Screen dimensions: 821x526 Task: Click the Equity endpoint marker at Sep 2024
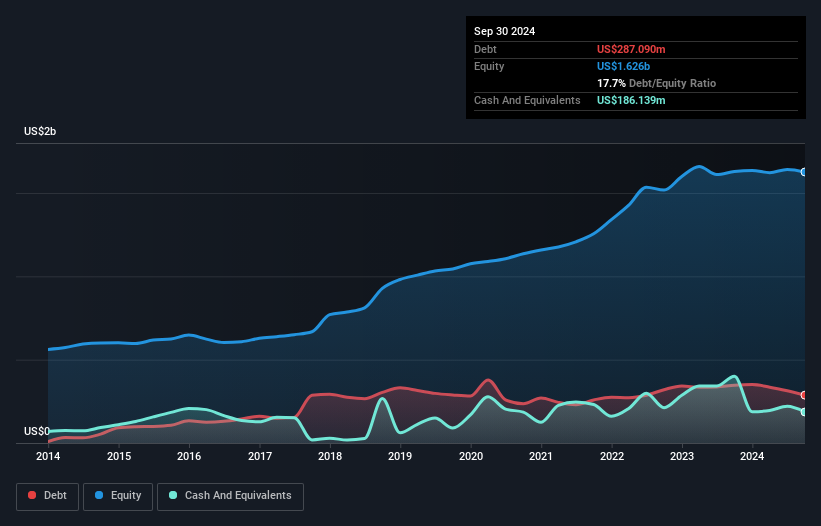pos(804,172)
